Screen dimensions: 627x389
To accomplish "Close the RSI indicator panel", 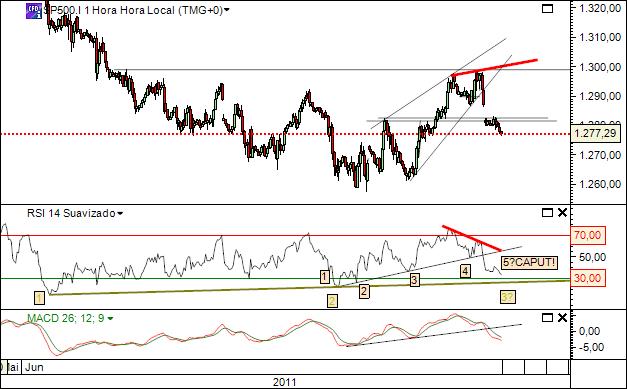I will (x=562, y=213).
